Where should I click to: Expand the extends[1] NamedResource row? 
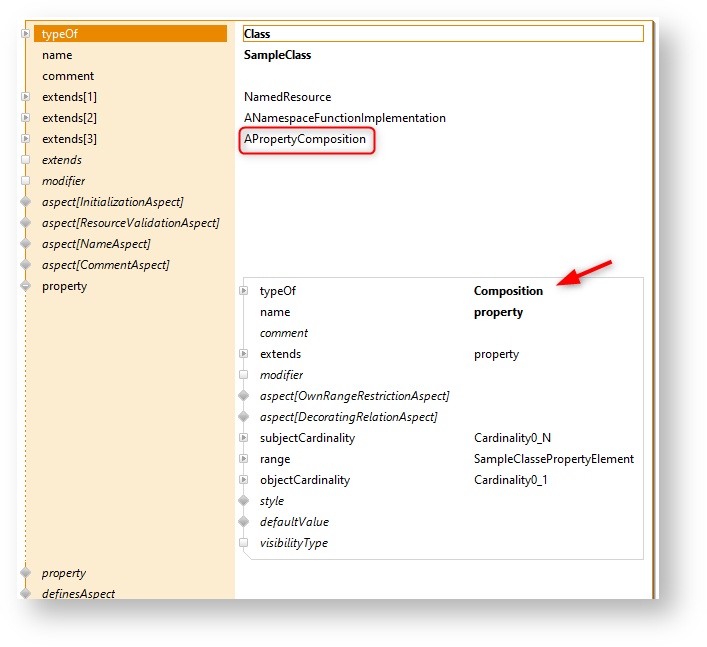(25, 97)
